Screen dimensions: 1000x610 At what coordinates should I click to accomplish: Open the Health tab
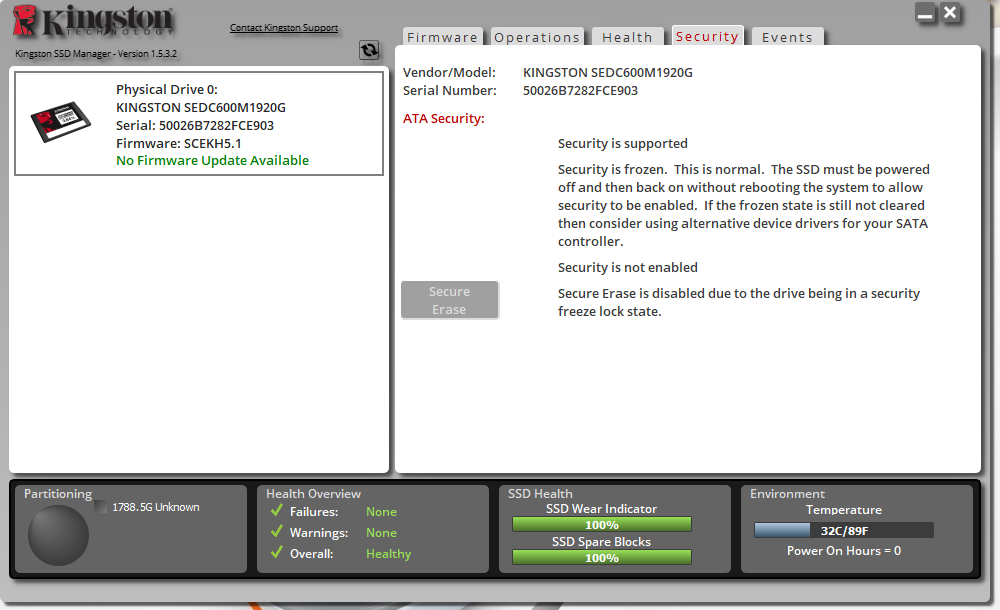[x=628, y=37]
